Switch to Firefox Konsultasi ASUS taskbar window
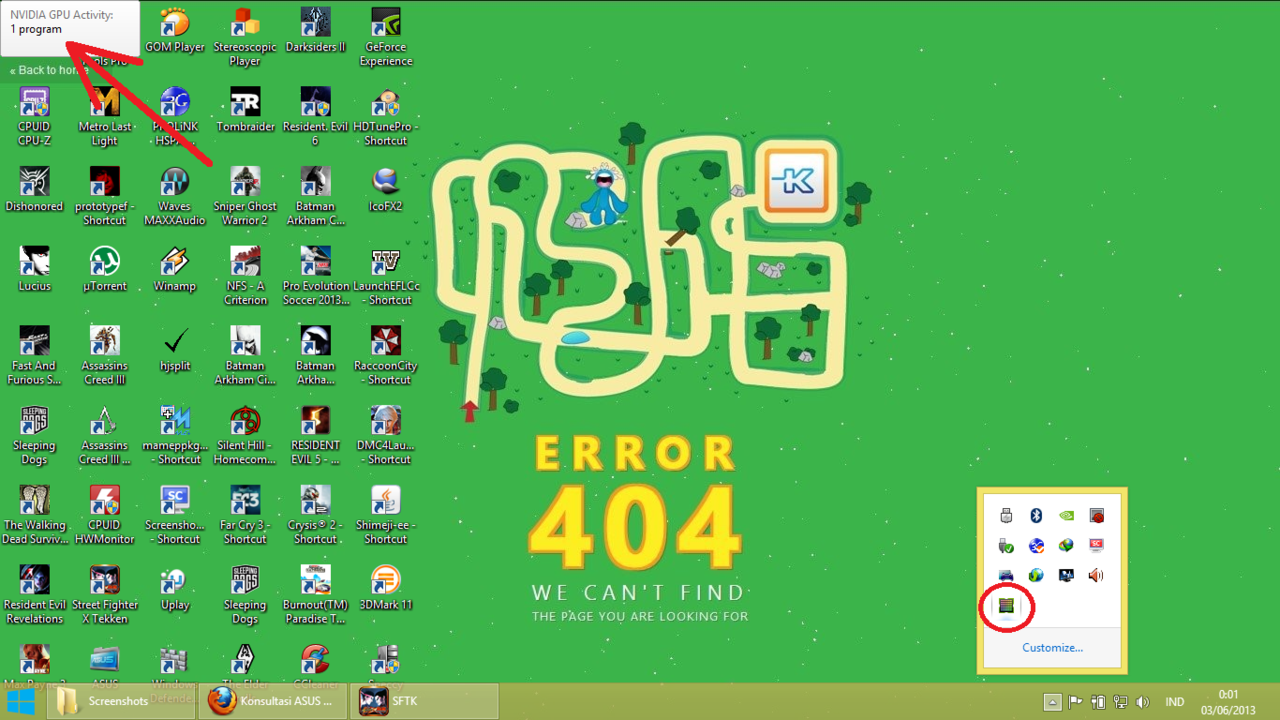This screenshot has width=1280, height=720. point(273,701)
